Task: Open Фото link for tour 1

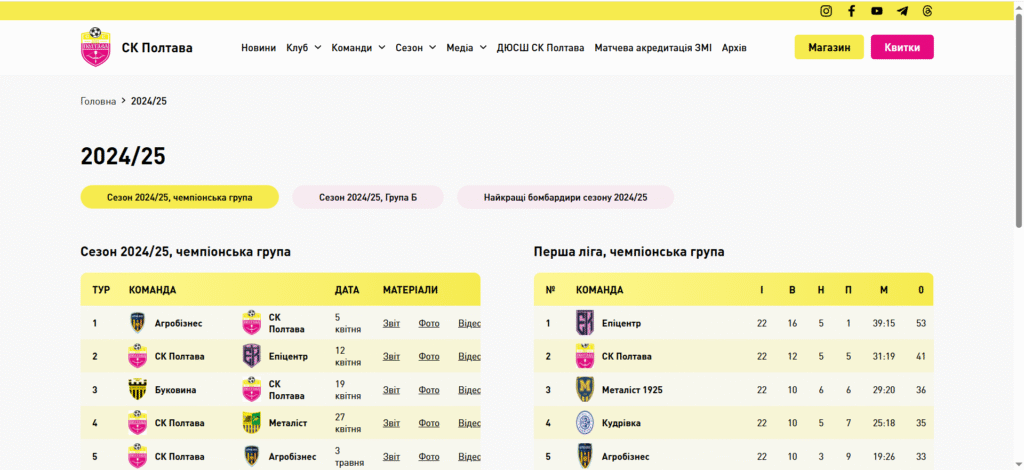Action: [429, 323]
